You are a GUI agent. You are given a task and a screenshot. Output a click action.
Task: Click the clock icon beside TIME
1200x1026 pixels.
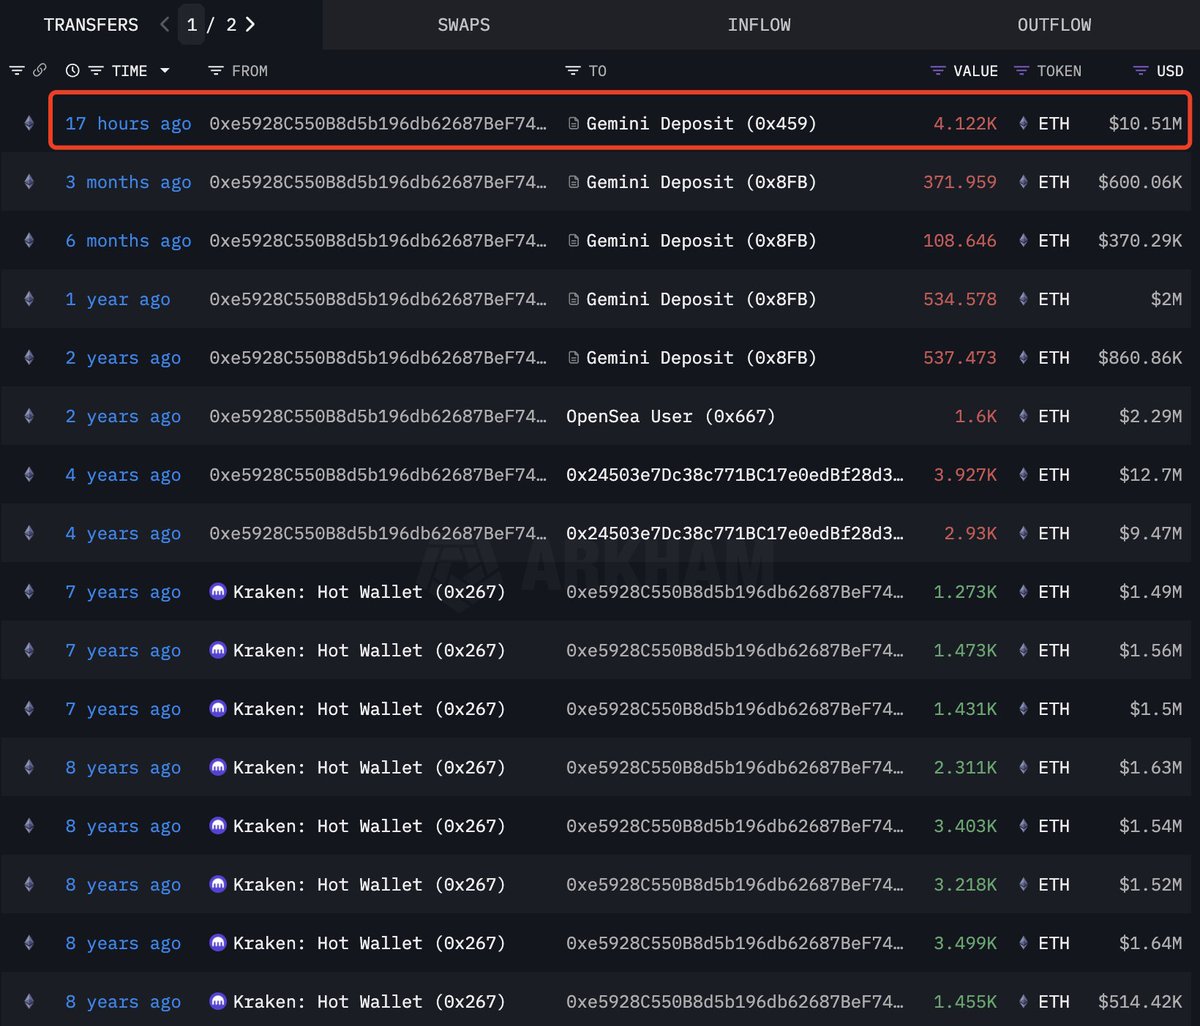click(x=72, y=71)
